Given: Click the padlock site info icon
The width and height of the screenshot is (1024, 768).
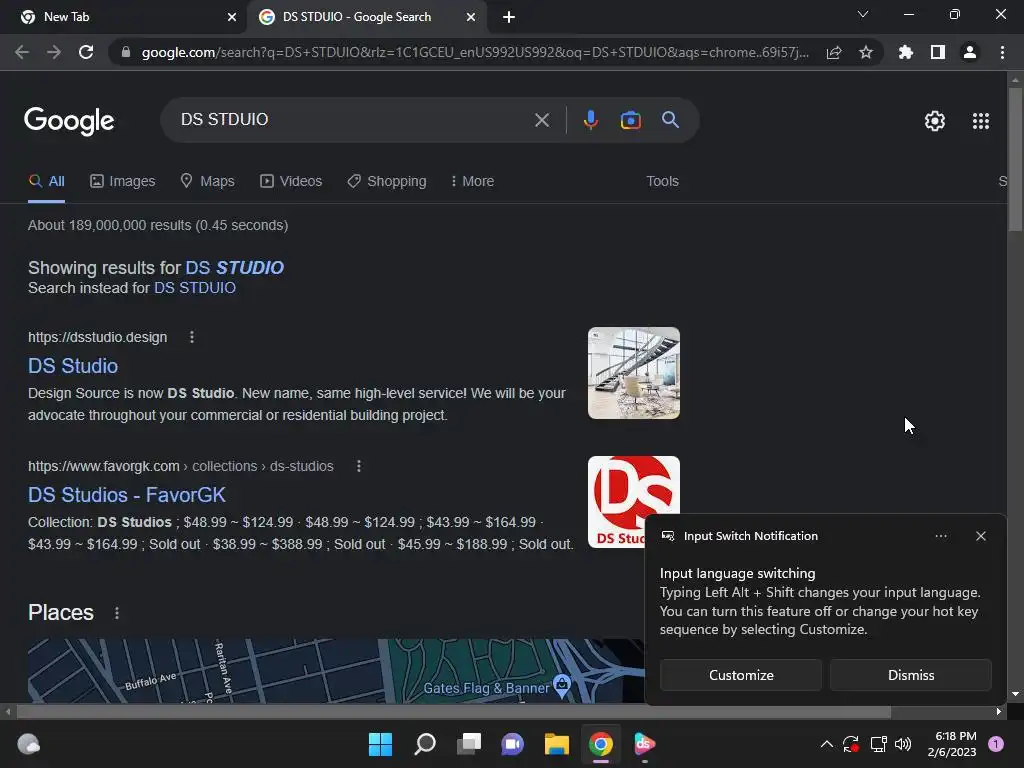Looking at the screenshot, I should (126, 52).
